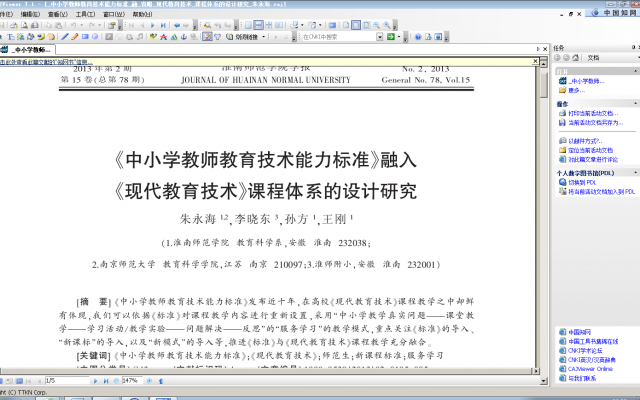The height and width of the screenshot is (400, 640).
Task: Open CAJViewer Online link
Action: click(590, 369)
